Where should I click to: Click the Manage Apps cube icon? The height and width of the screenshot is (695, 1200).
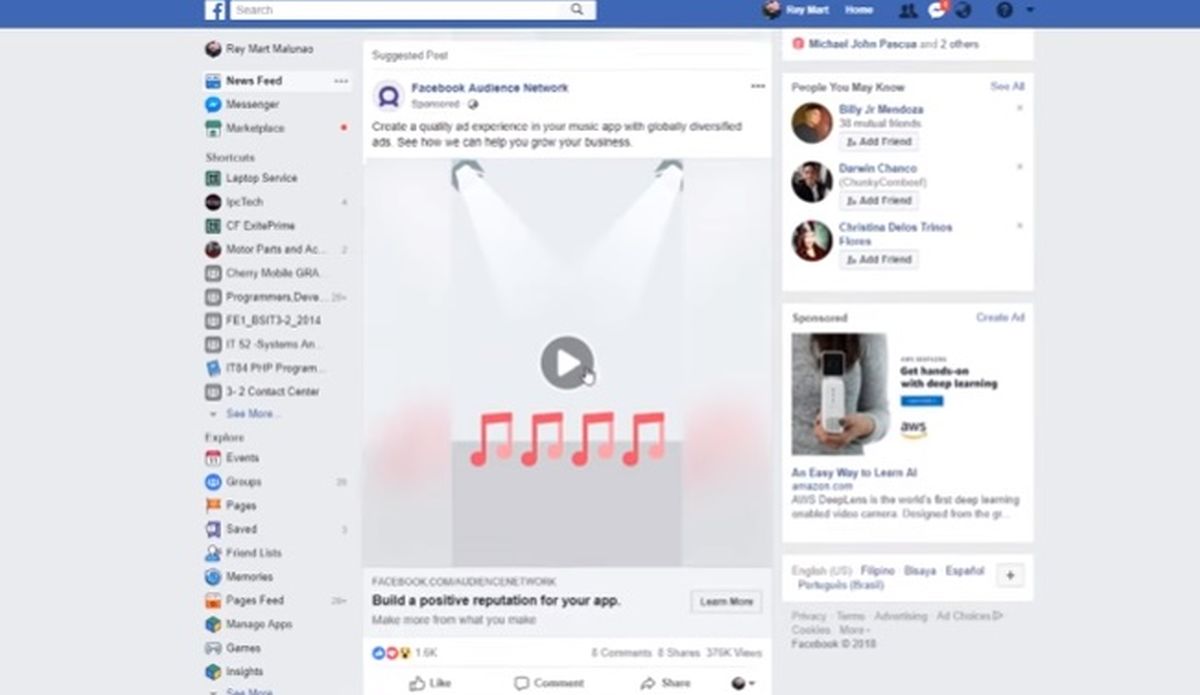pos(213,624)
